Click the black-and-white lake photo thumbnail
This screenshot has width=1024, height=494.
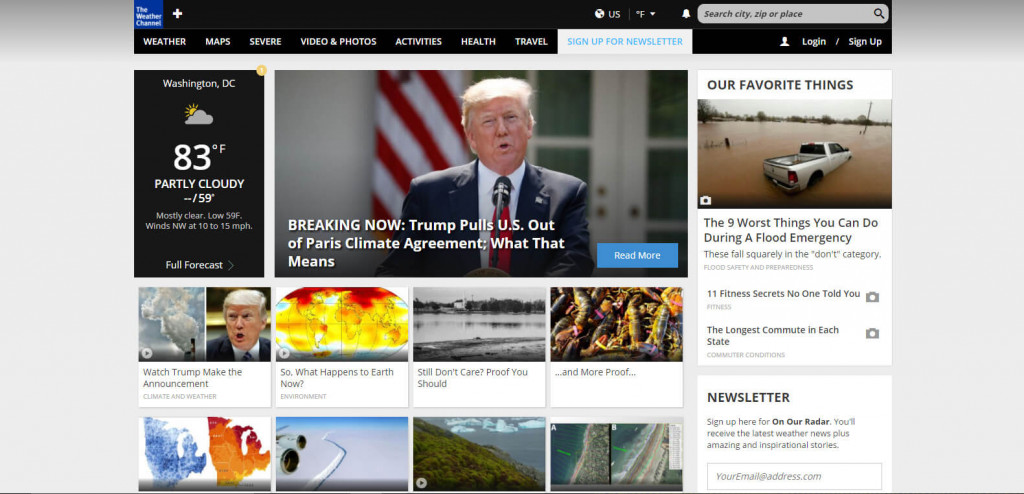479,324
